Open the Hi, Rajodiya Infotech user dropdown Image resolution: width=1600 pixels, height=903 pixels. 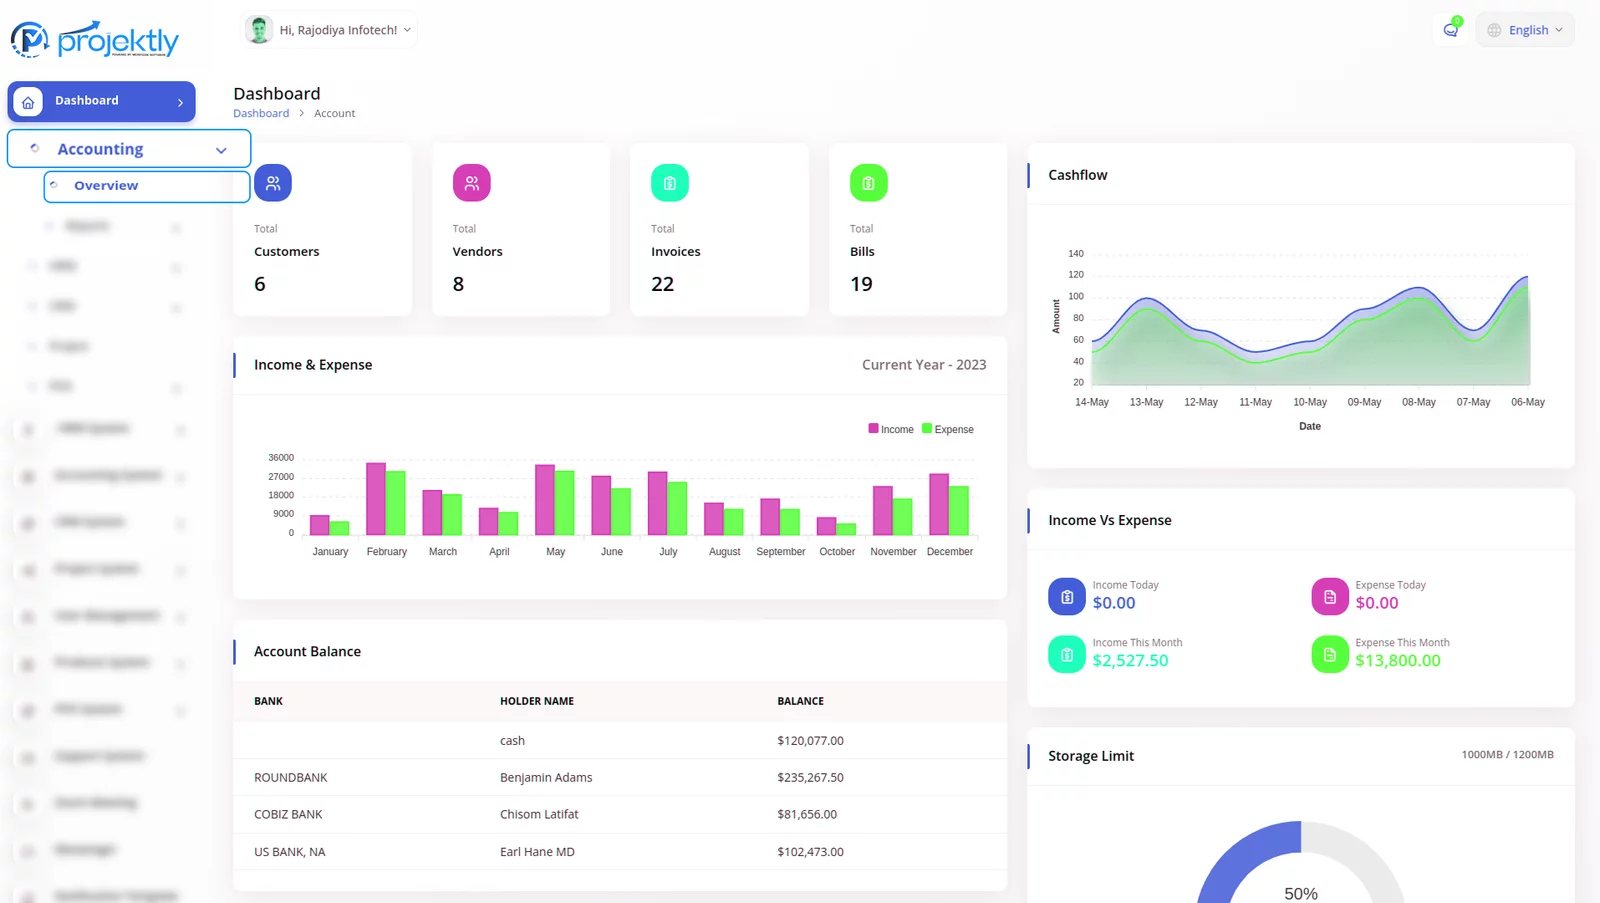(x=331, y=30)
